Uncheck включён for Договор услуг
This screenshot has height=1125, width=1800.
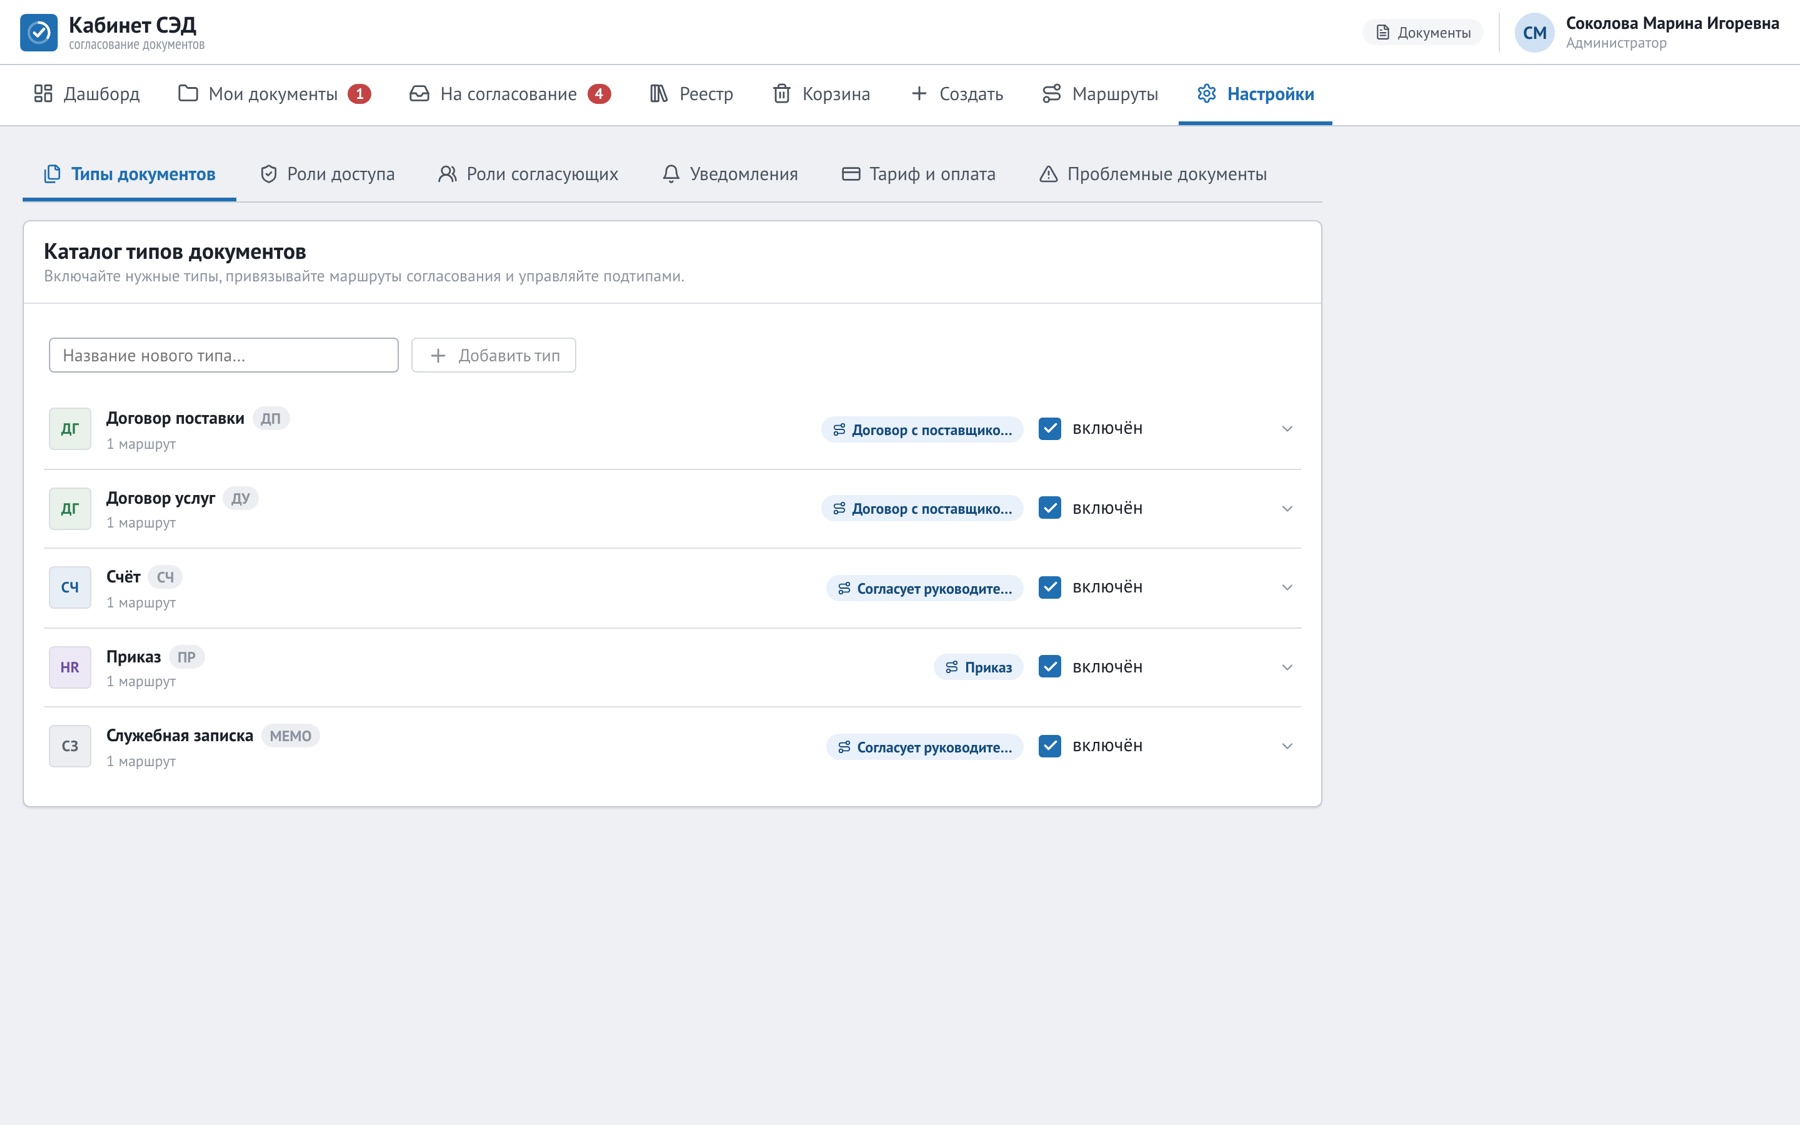[x=1050, y=508]
